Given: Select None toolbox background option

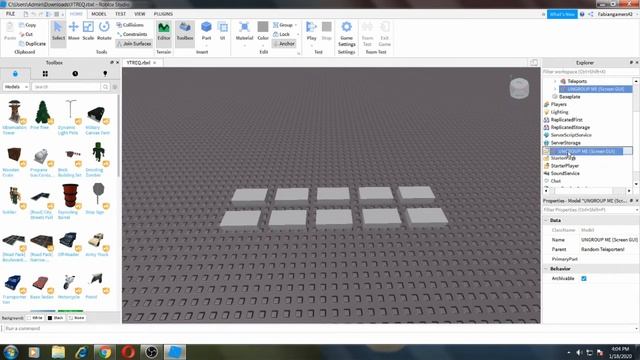Looking at the screenshot, I should (76, 318).
